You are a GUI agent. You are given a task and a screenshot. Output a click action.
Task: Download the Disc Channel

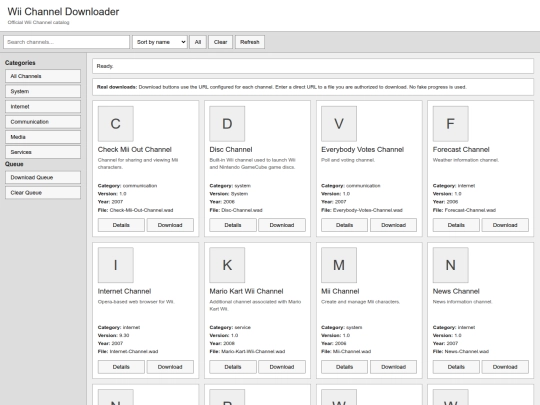pos(282,225)
